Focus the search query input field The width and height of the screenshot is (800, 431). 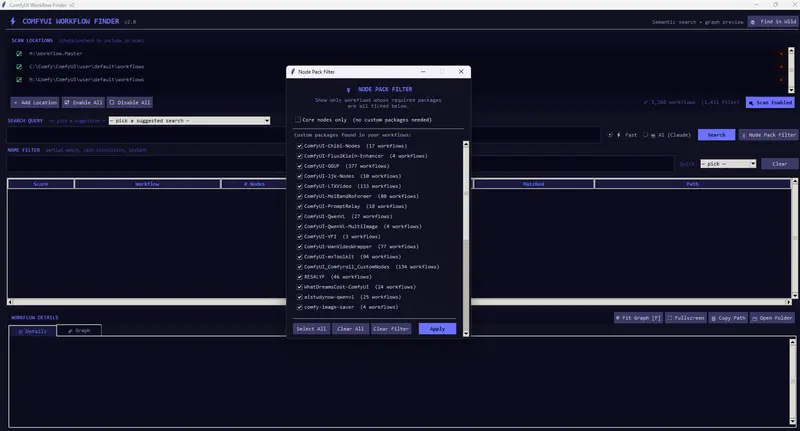[303, 135]
